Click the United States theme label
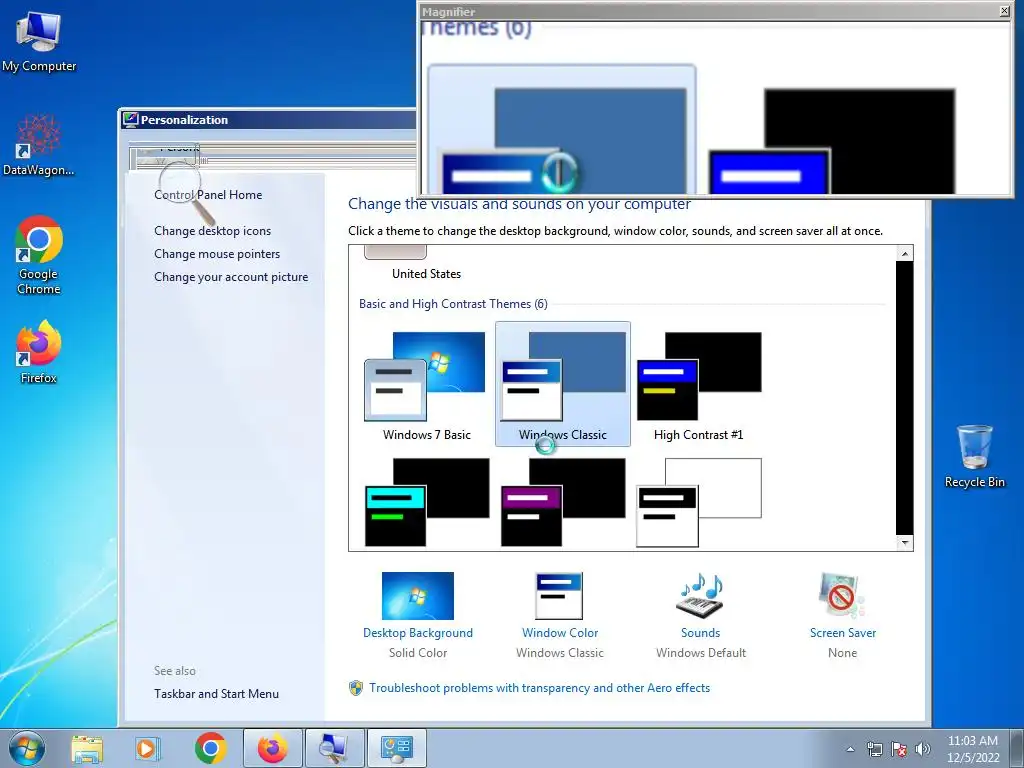Screen dimensions: 1024x768 (426, 274)
